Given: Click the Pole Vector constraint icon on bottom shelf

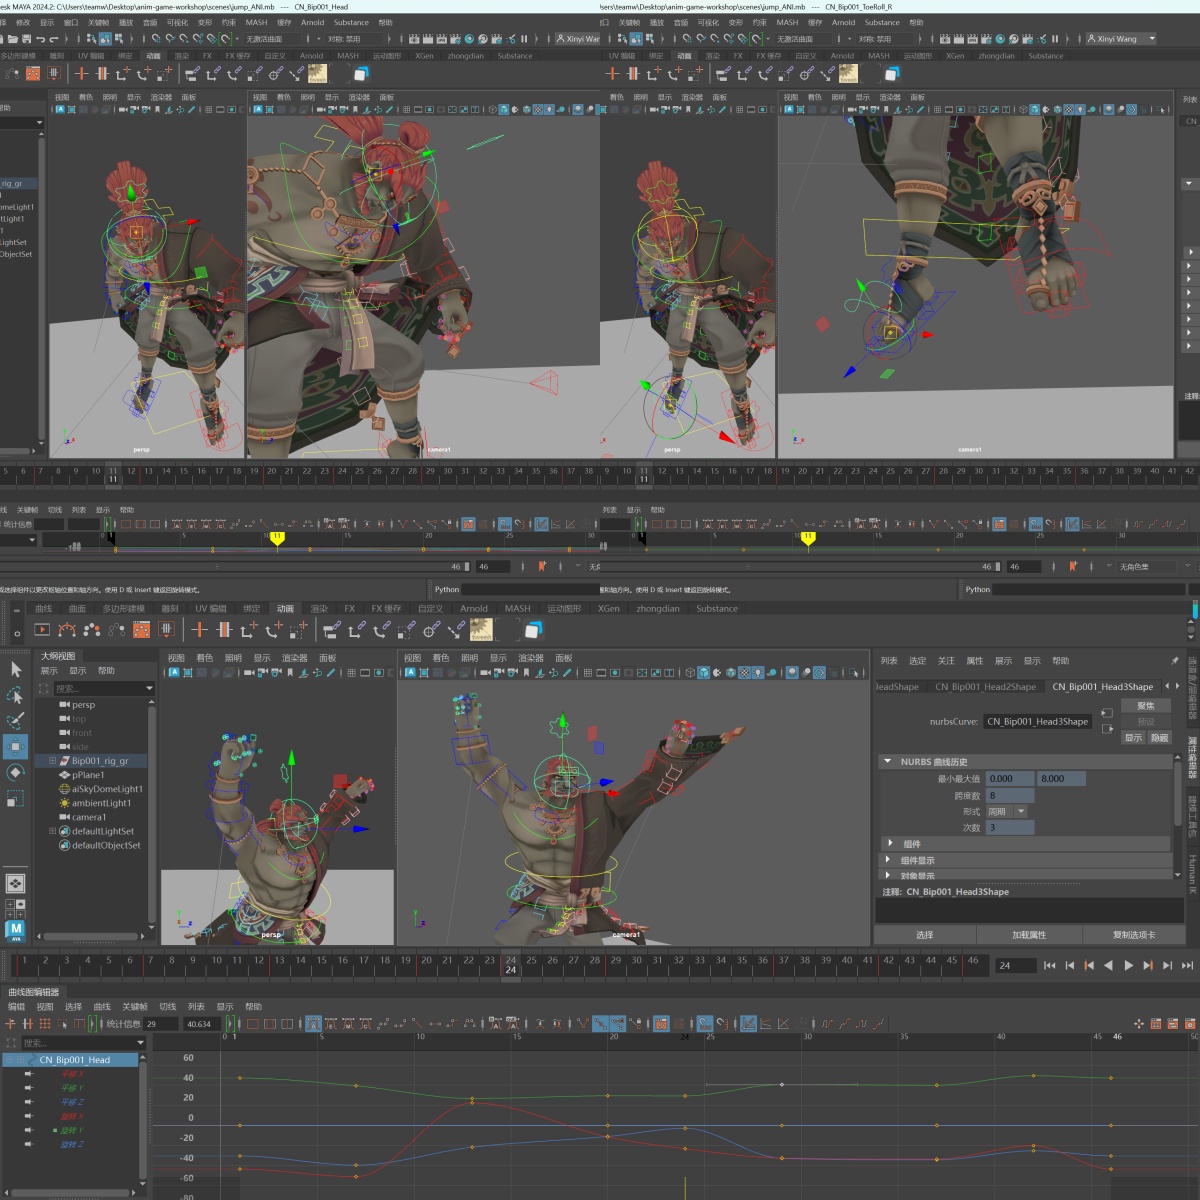Looking at the screenshot, I should pyautogui.click(x=456, y=629).
